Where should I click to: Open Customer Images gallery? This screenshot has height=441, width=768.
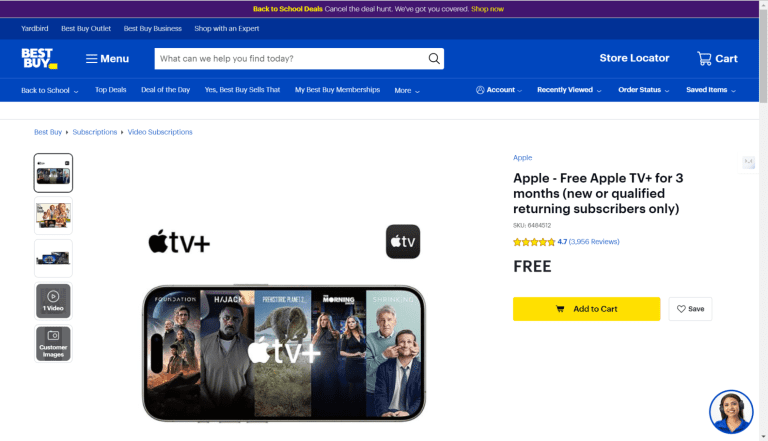[53, 343]
